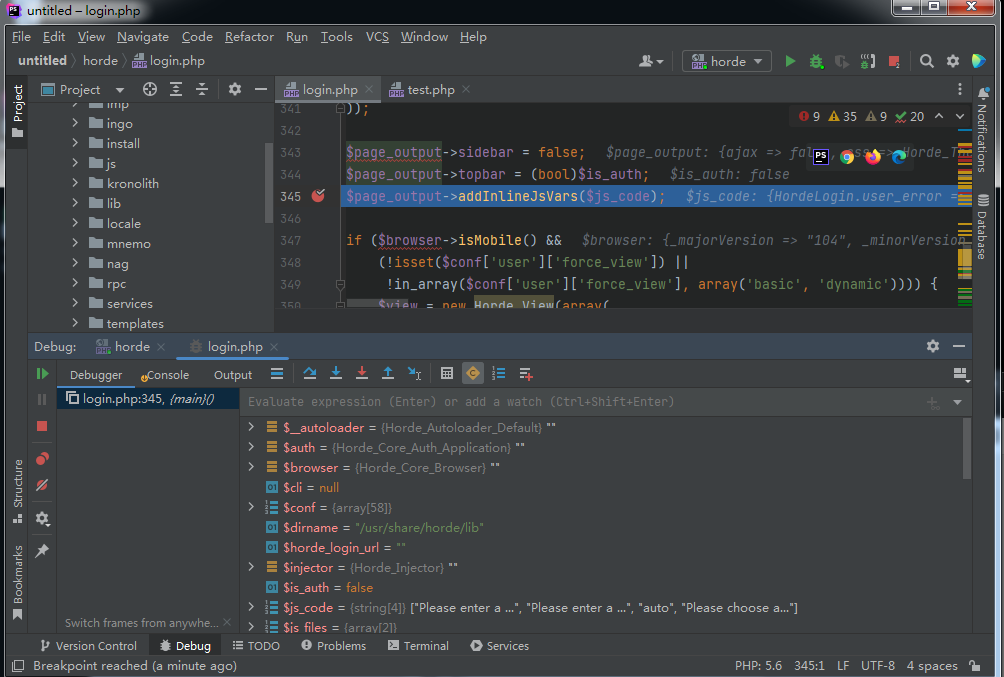This screenshot has height=677, width=1004.
Task: Open debug sidebar settings gear
Action: pyautogui.click(x=42, y=518)
